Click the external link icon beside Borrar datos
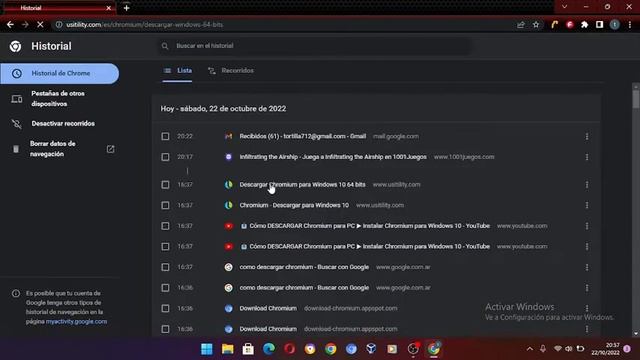640x360 pixels. click(x=110, y=149)
